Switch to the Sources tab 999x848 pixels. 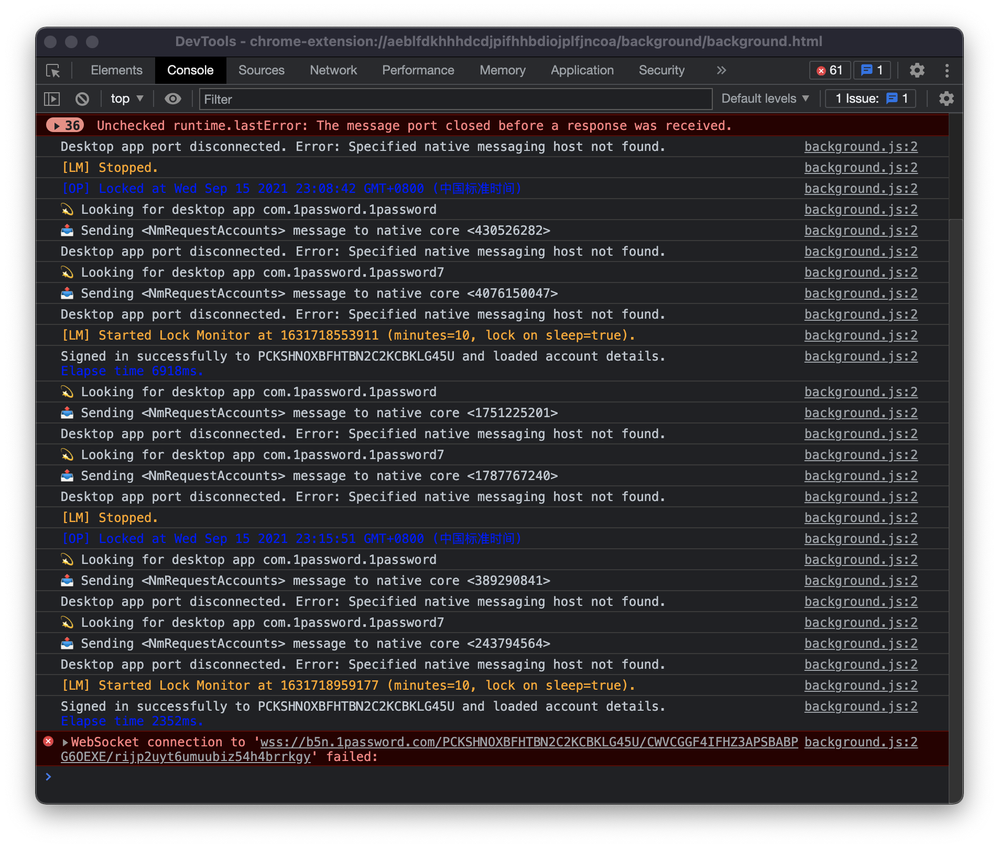coord(261,70)
